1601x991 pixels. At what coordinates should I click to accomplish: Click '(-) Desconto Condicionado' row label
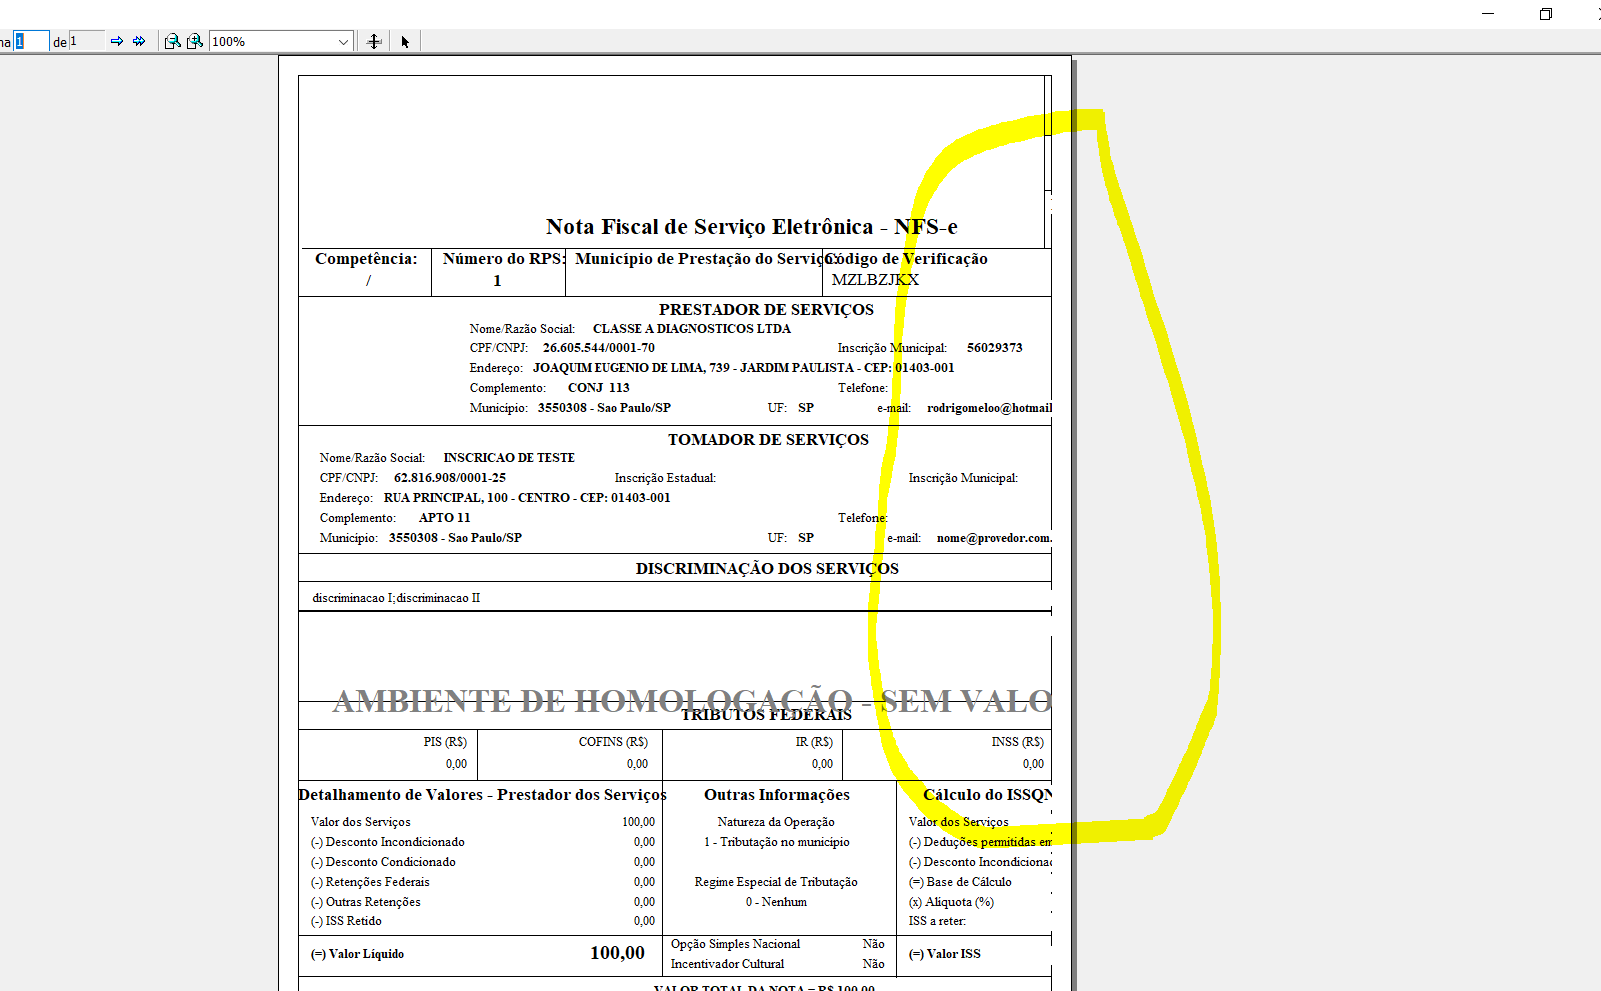point(383,862)
